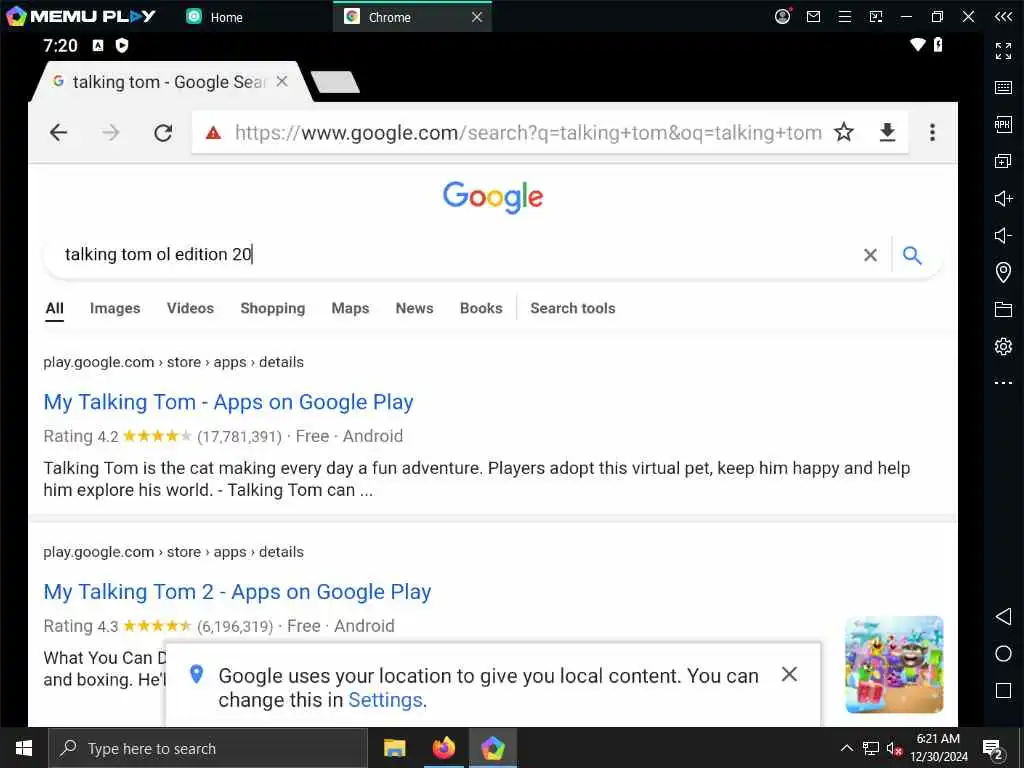1024x768 pixels.
Task: Open Search tools options
Action: 573,308
